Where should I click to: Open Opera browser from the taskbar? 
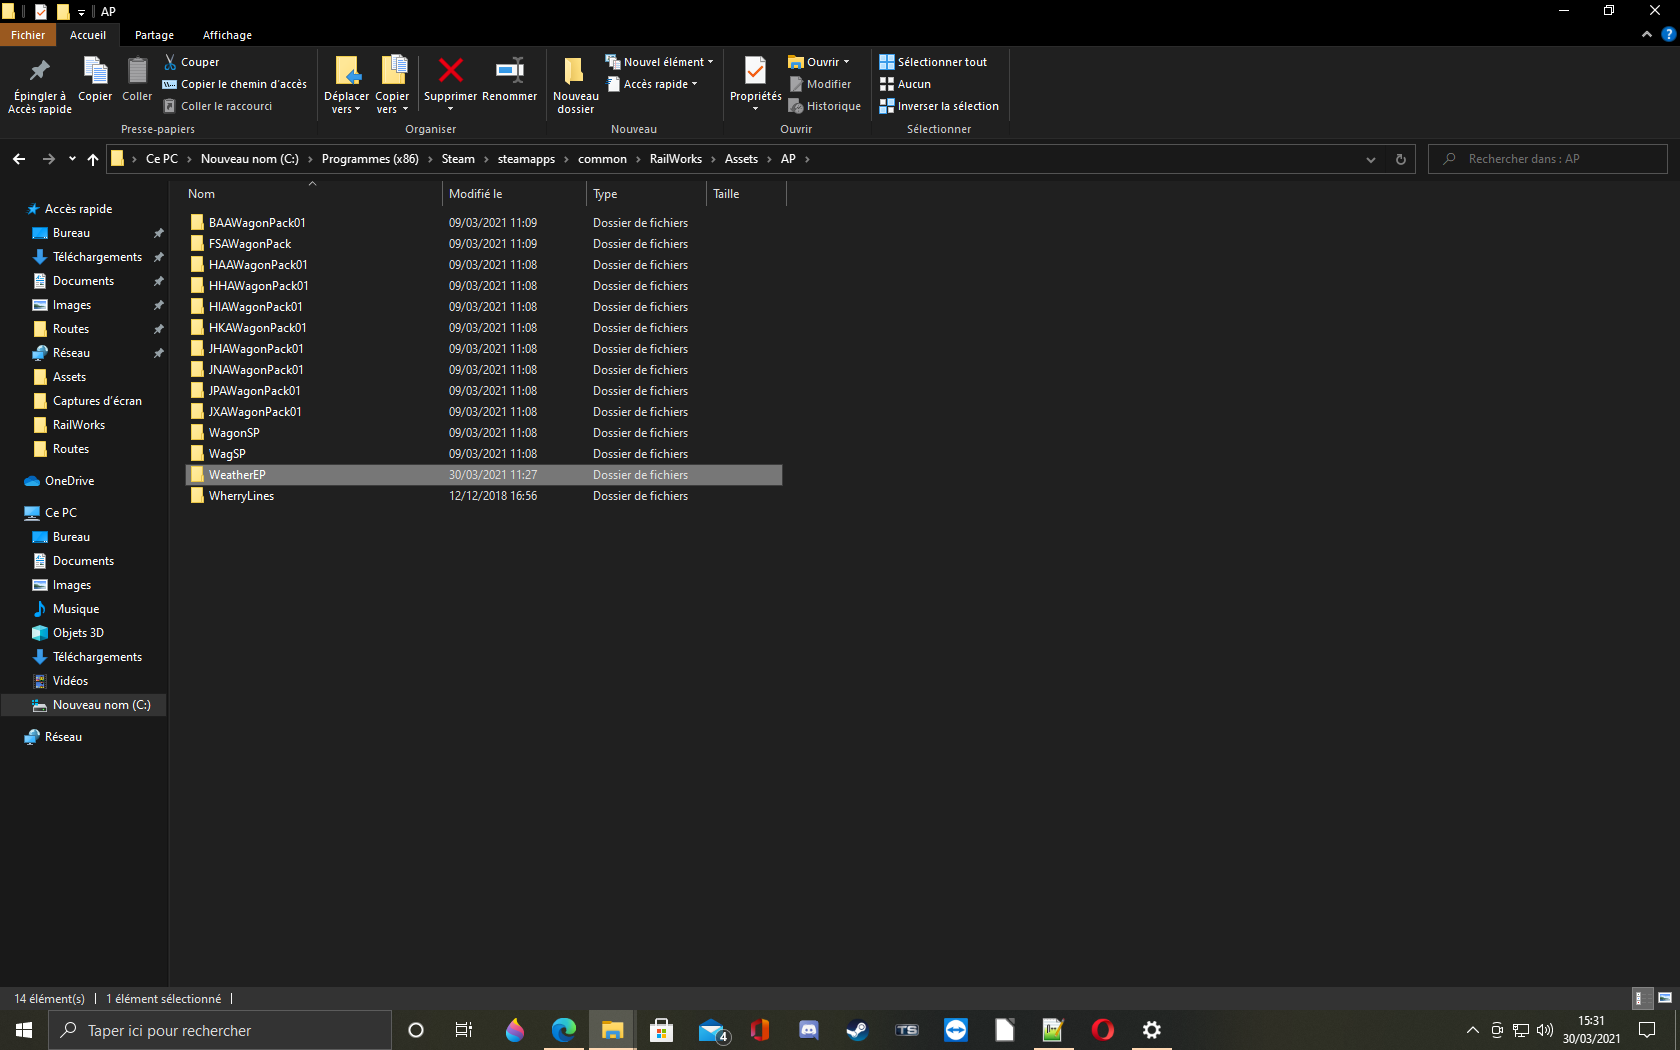(x=1103, y=1030)
